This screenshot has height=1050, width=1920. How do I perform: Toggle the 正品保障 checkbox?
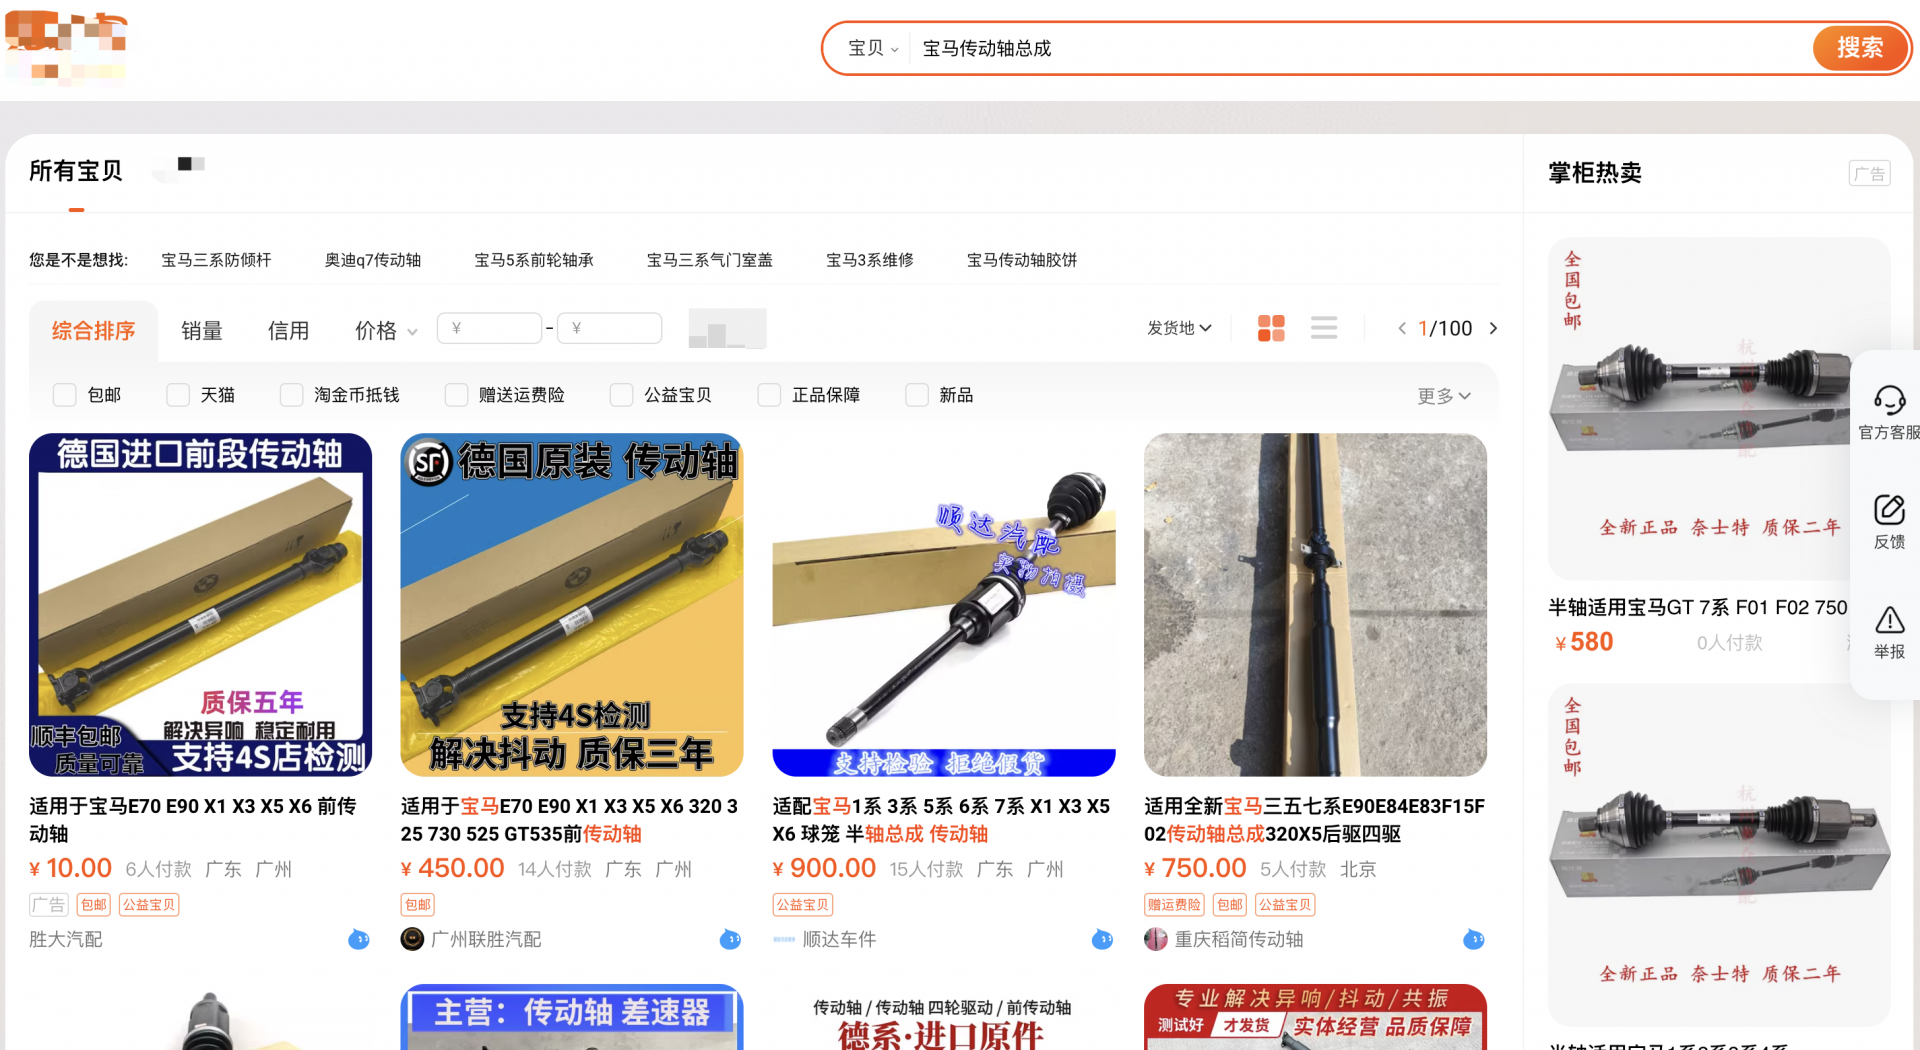tap(769, 395)
